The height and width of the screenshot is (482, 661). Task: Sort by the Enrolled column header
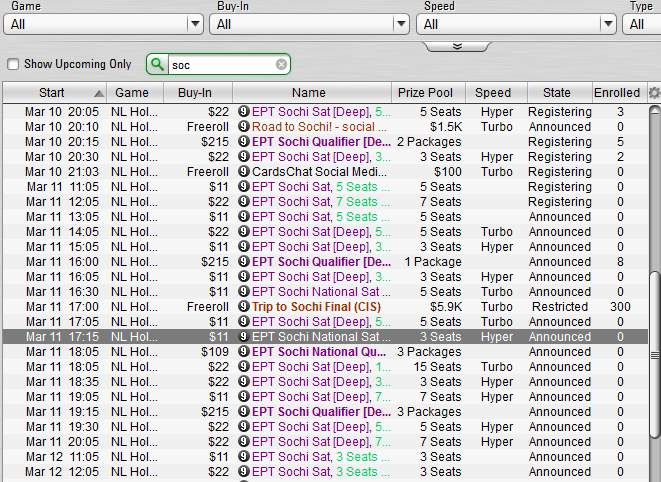click(619, 93)
